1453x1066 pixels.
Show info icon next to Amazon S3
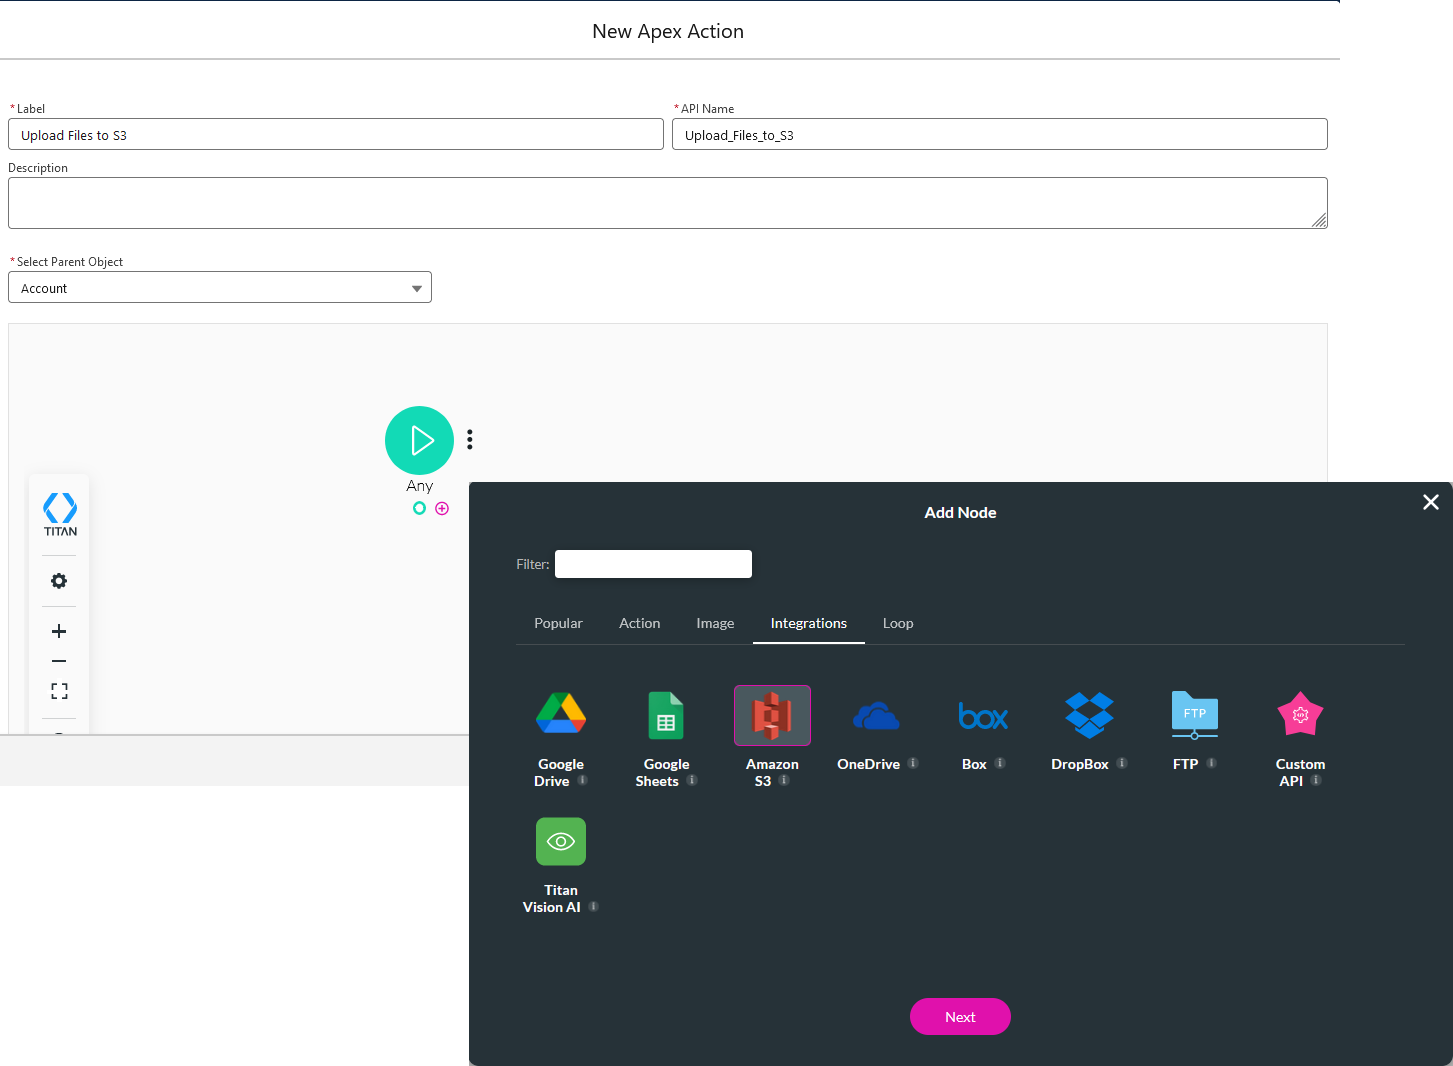(x=784, y=780)
